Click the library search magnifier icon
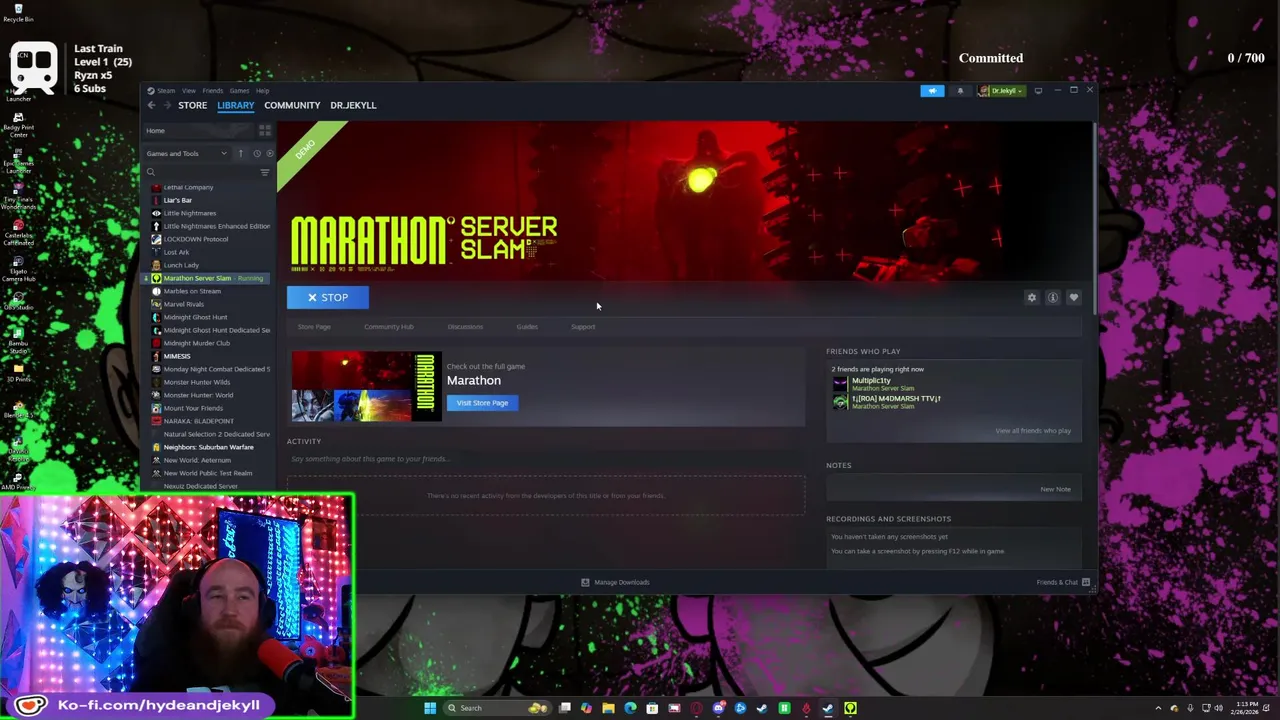The image size is (1280, 720). (x=151, y=173)
